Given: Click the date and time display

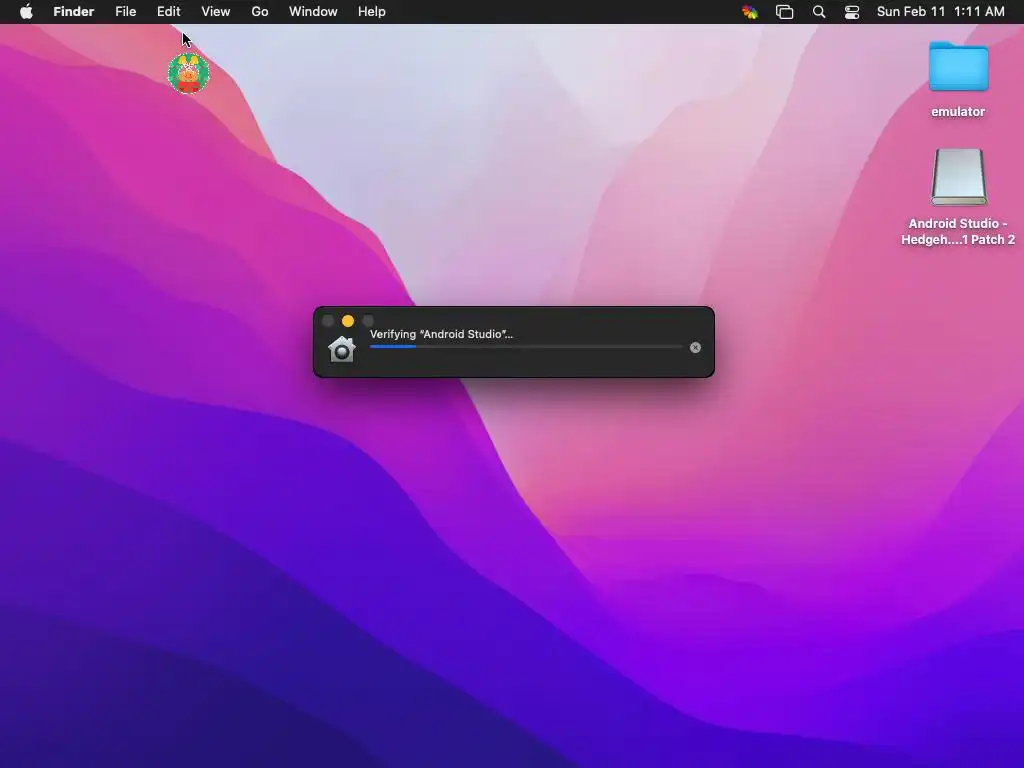Looking at the screenshot, I should [940, 12].
